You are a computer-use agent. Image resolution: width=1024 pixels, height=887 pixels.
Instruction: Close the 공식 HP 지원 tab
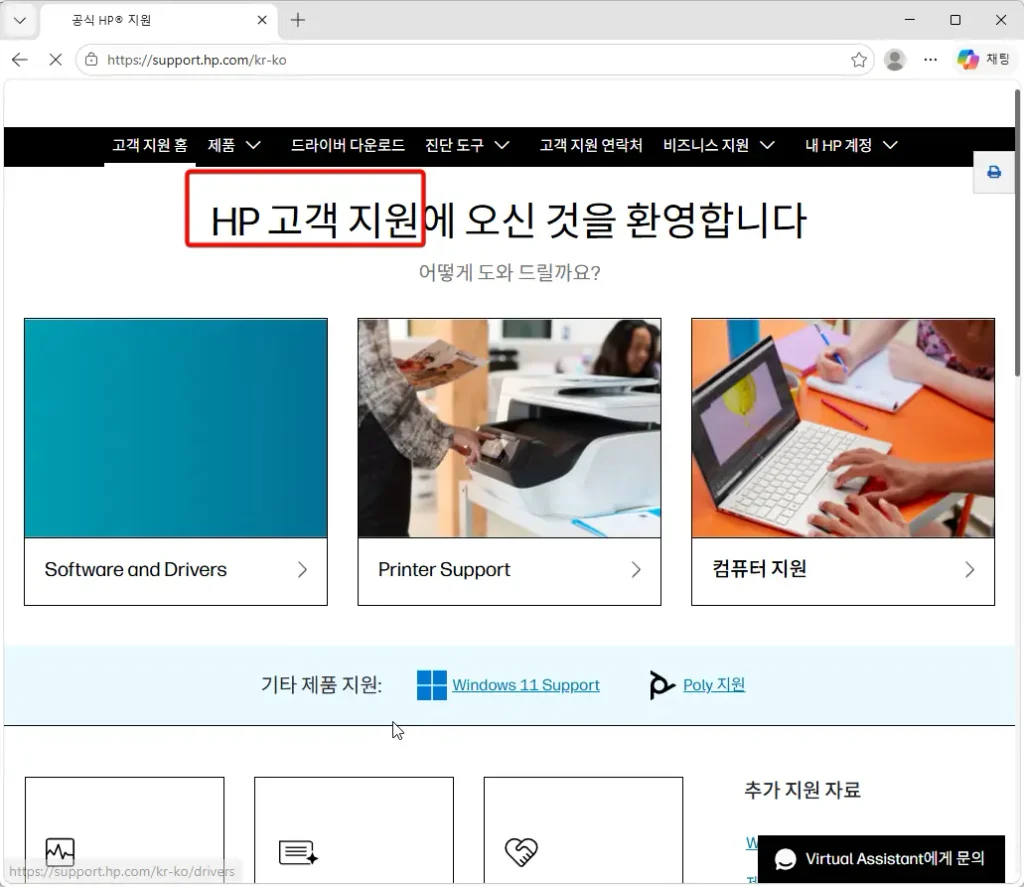tap(262, 20)
